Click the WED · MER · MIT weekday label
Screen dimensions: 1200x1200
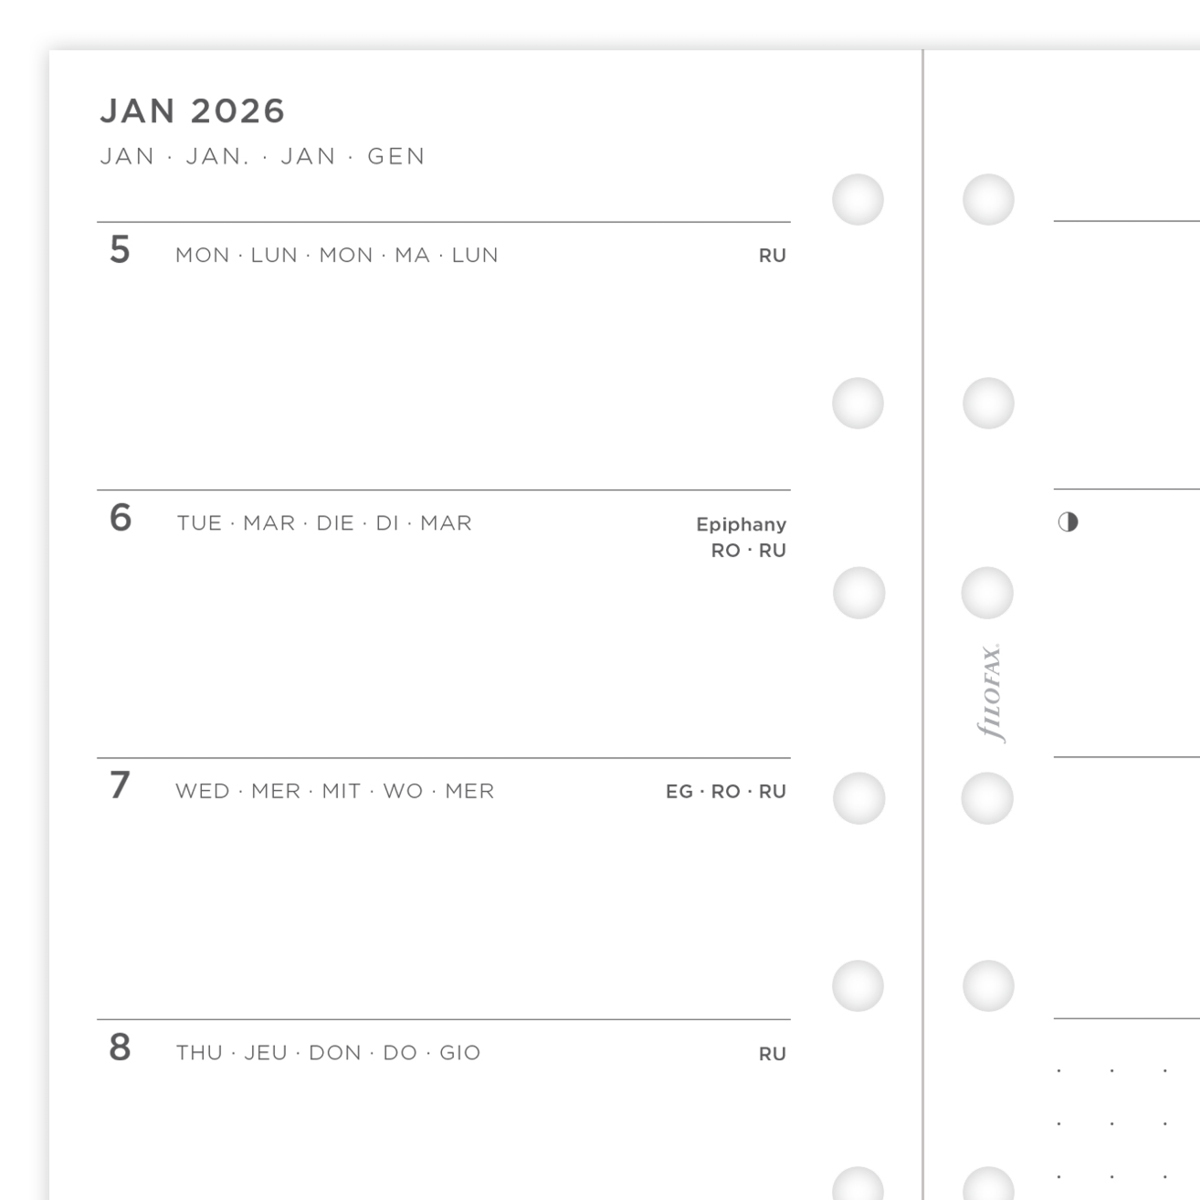tap(334, 791)
